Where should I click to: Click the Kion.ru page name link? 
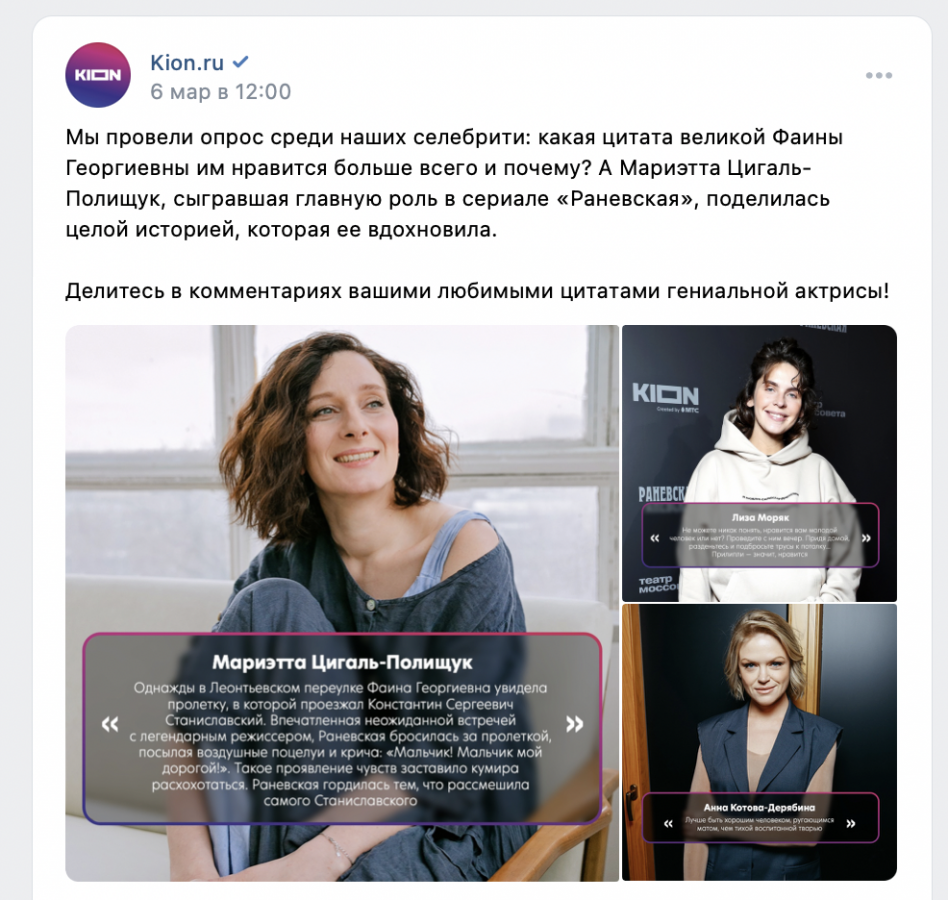187,62
